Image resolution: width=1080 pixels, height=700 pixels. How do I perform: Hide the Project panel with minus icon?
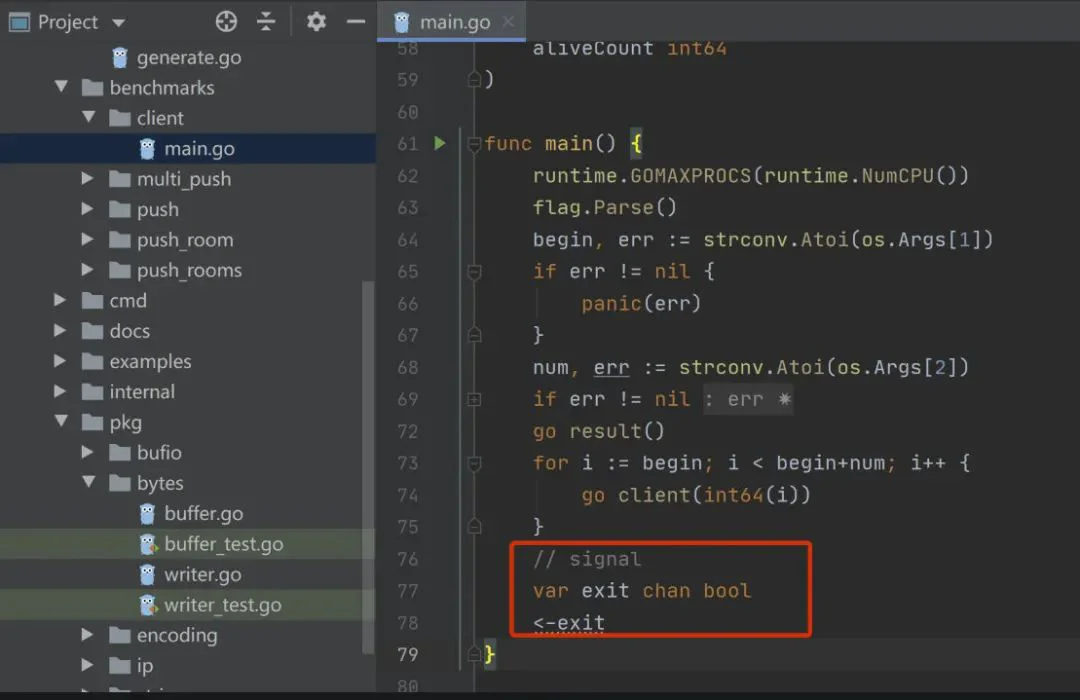point(355,22)
